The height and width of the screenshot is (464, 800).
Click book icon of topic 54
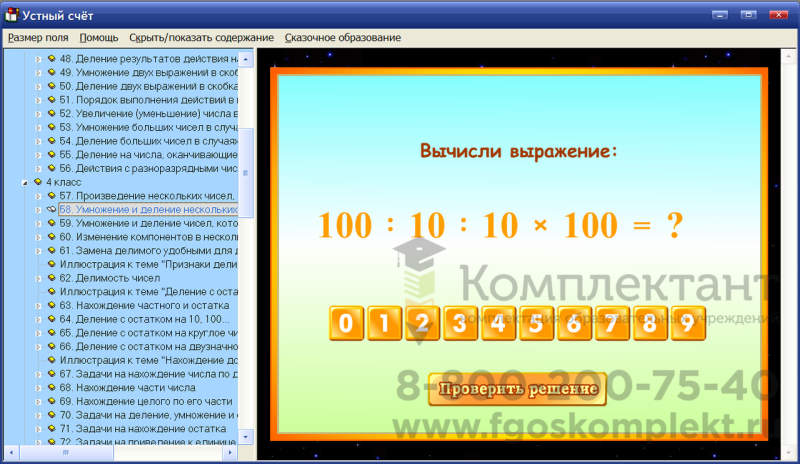52,140
